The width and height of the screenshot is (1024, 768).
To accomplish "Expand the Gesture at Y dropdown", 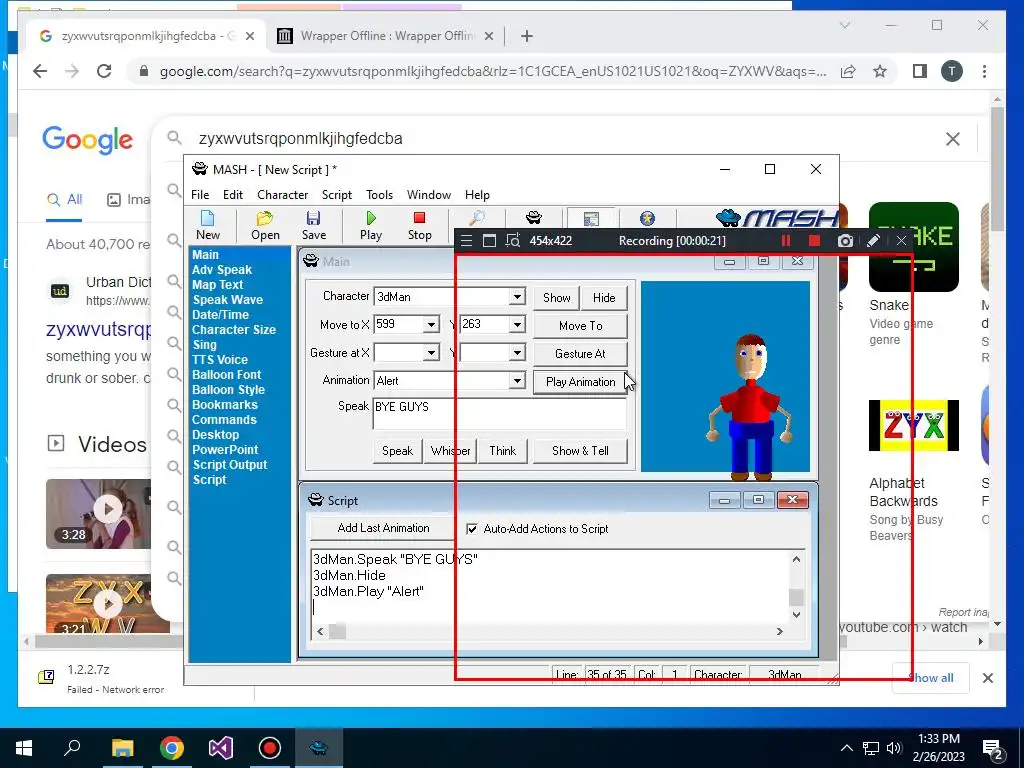I will pos(517,353).
